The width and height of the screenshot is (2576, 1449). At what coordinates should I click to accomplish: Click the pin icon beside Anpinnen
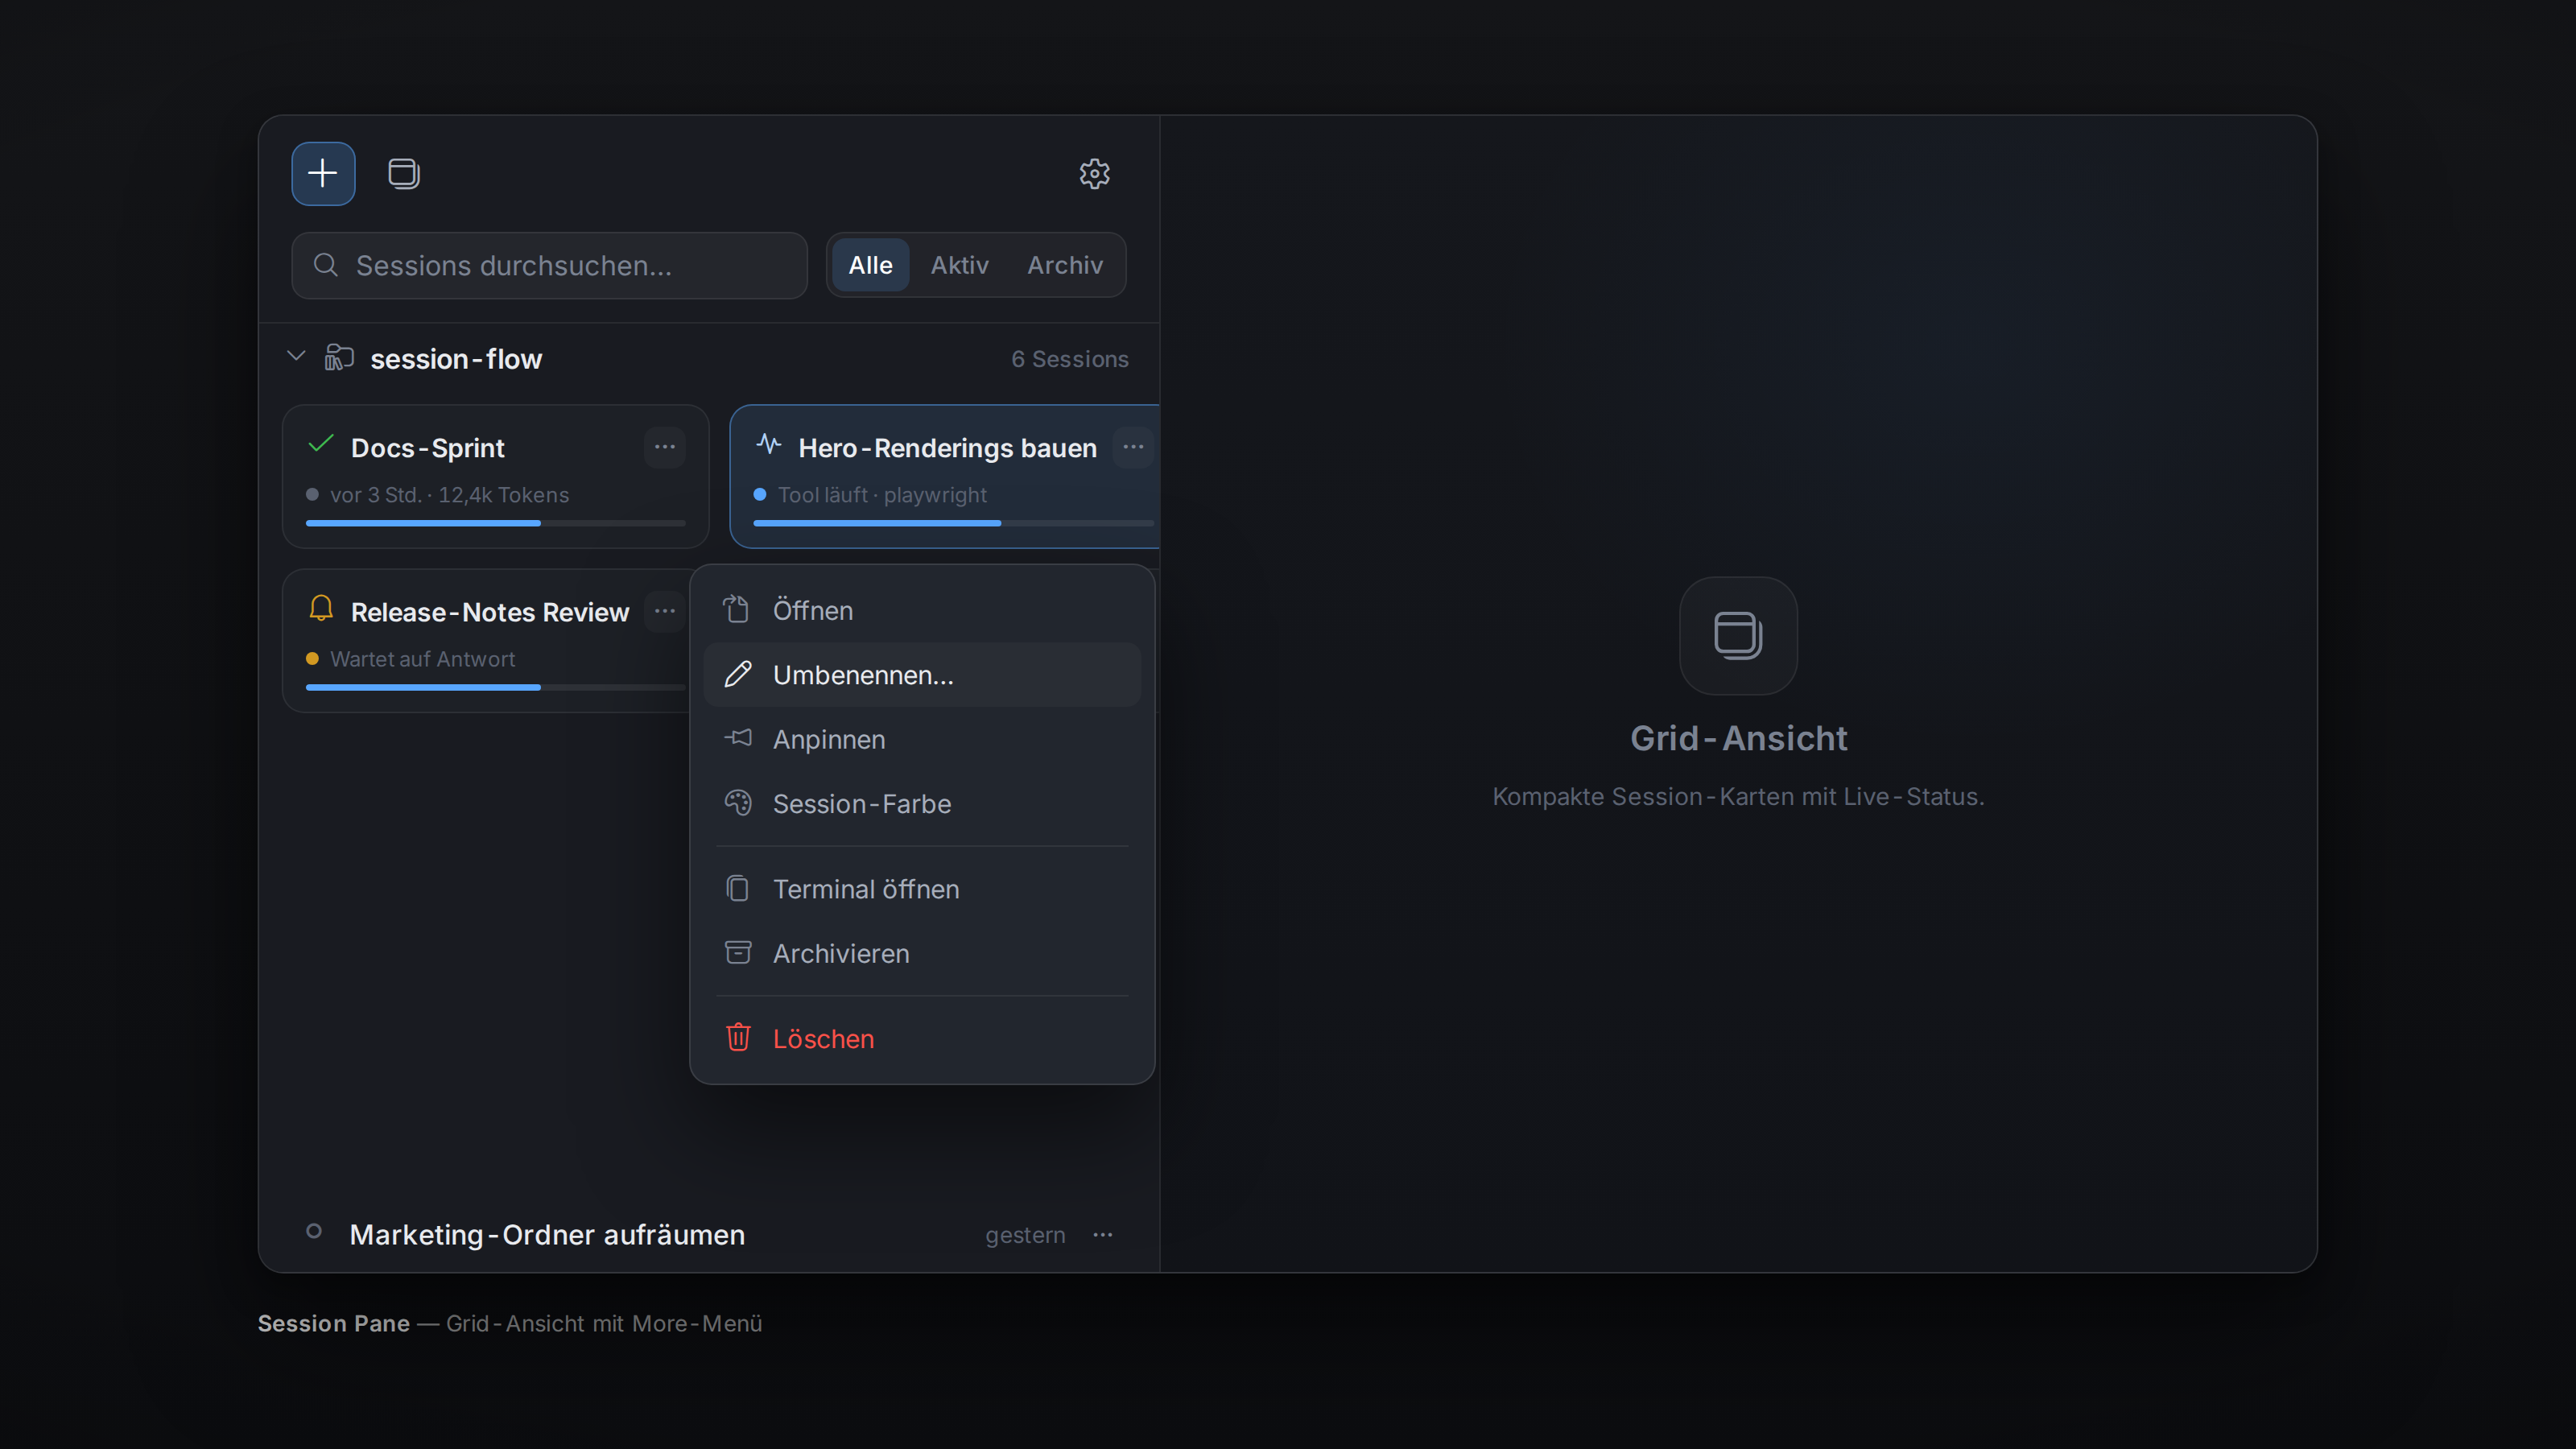[738, 738]
